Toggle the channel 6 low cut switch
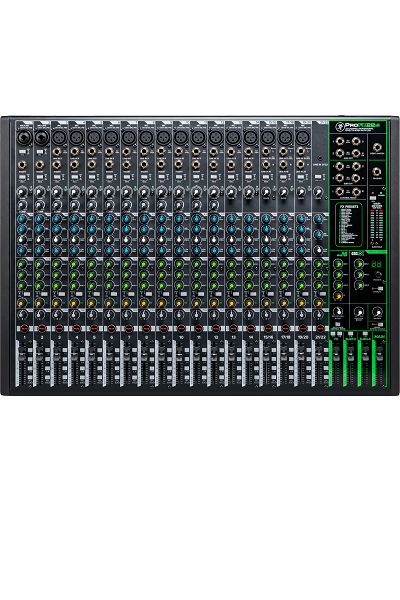Screen dimensions: 400x600 click(x=109, y=178)
